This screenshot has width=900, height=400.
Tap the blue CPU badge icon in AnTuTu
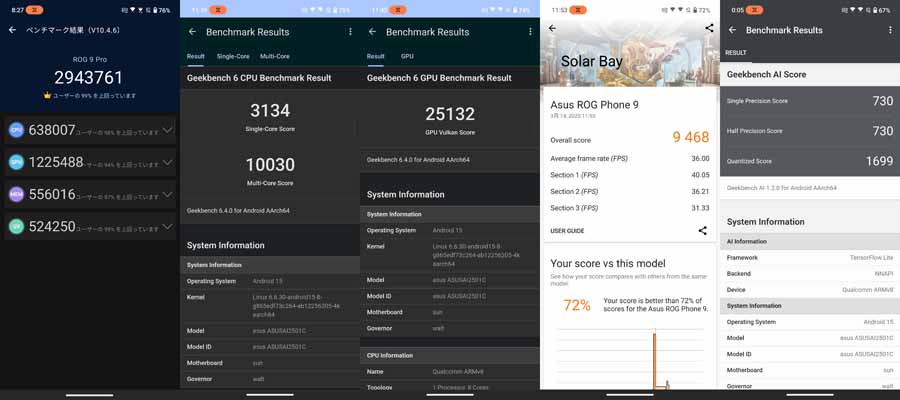pos(16,130)
